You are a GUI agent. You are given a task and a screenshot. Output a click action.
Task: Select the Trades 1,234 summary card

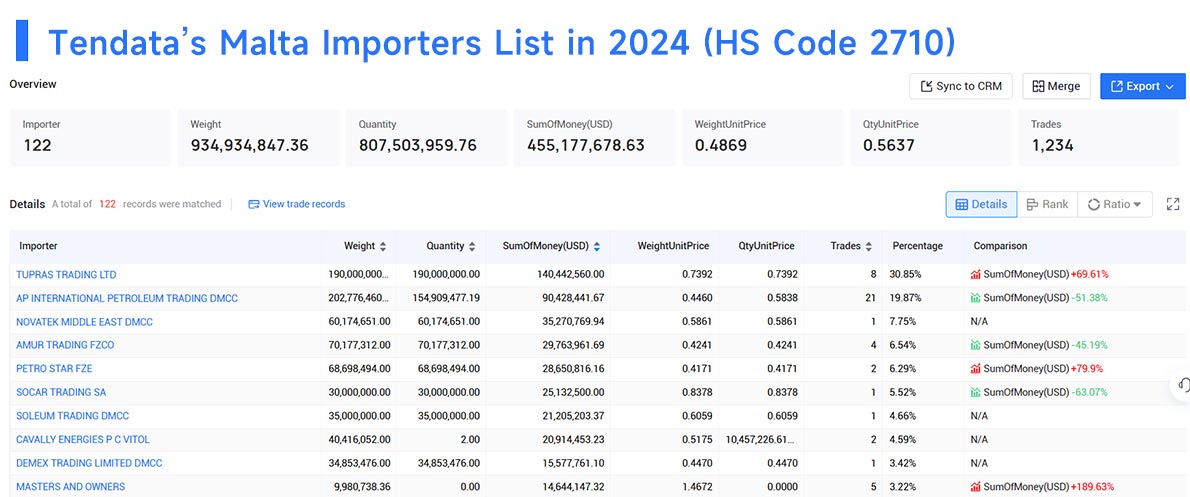coord(1098,137)
